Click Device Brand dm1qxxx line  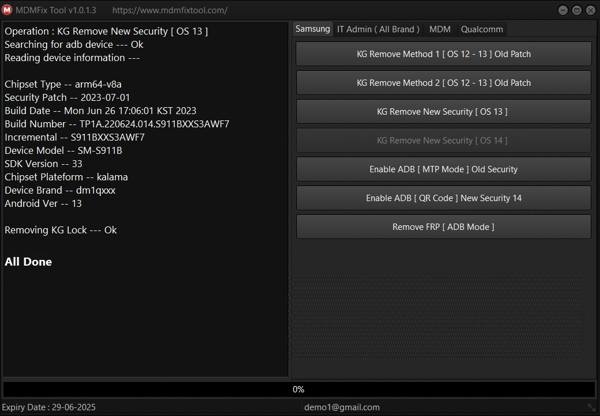pyautogui.click(x=60, y=190)
